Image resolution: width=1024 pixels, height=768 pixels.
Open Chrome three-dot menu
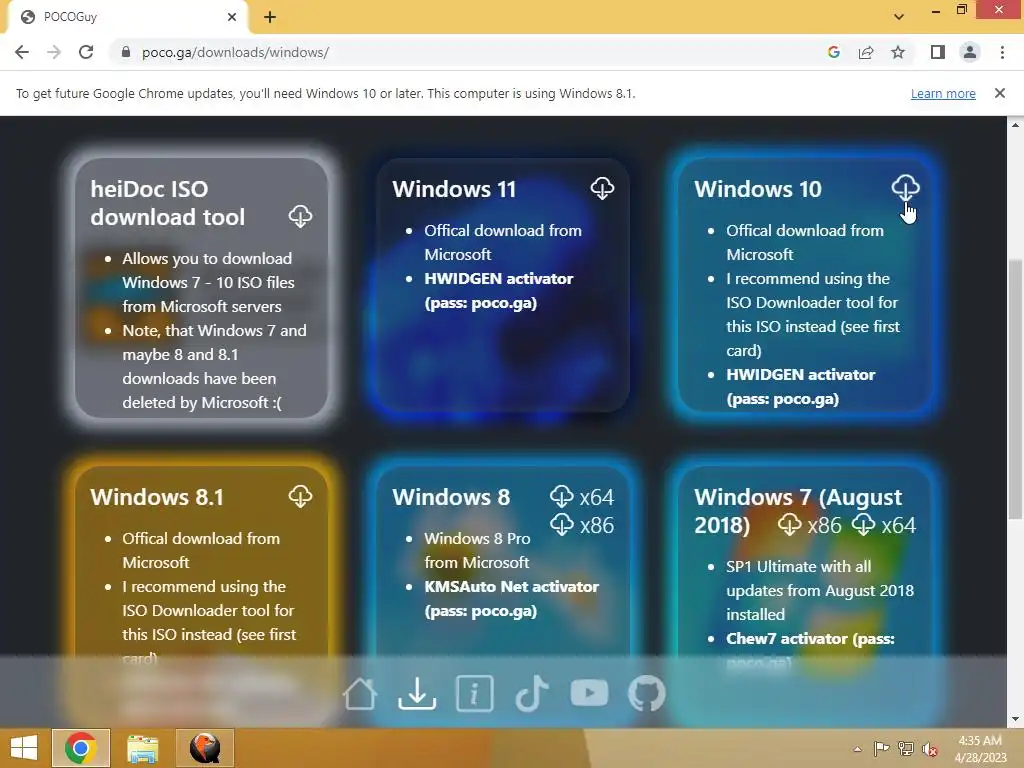(1002, 52)
